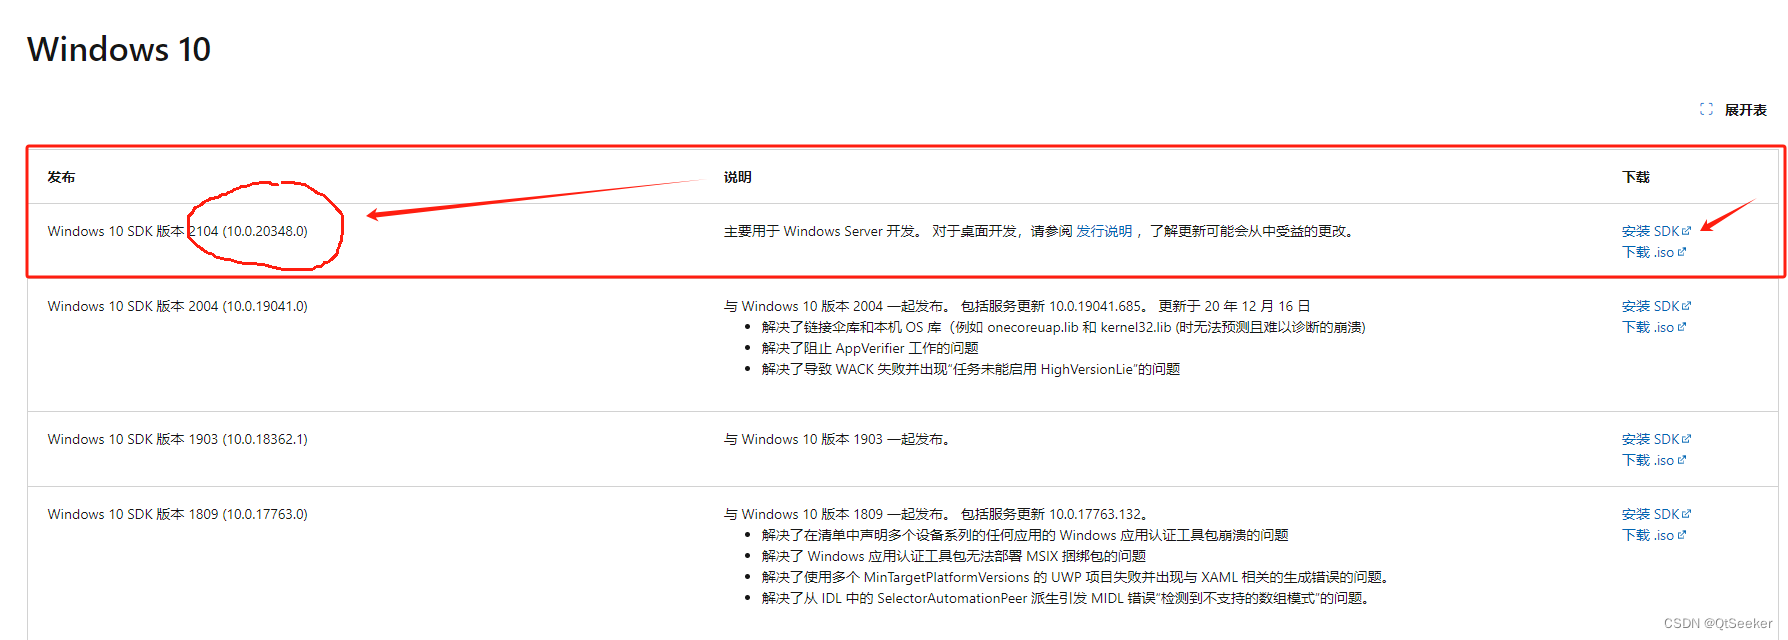Image resolution: width=1788 pixels, height=640 pixels.
Task: Click the 下载 column header
Action: tap(1636, 177)
